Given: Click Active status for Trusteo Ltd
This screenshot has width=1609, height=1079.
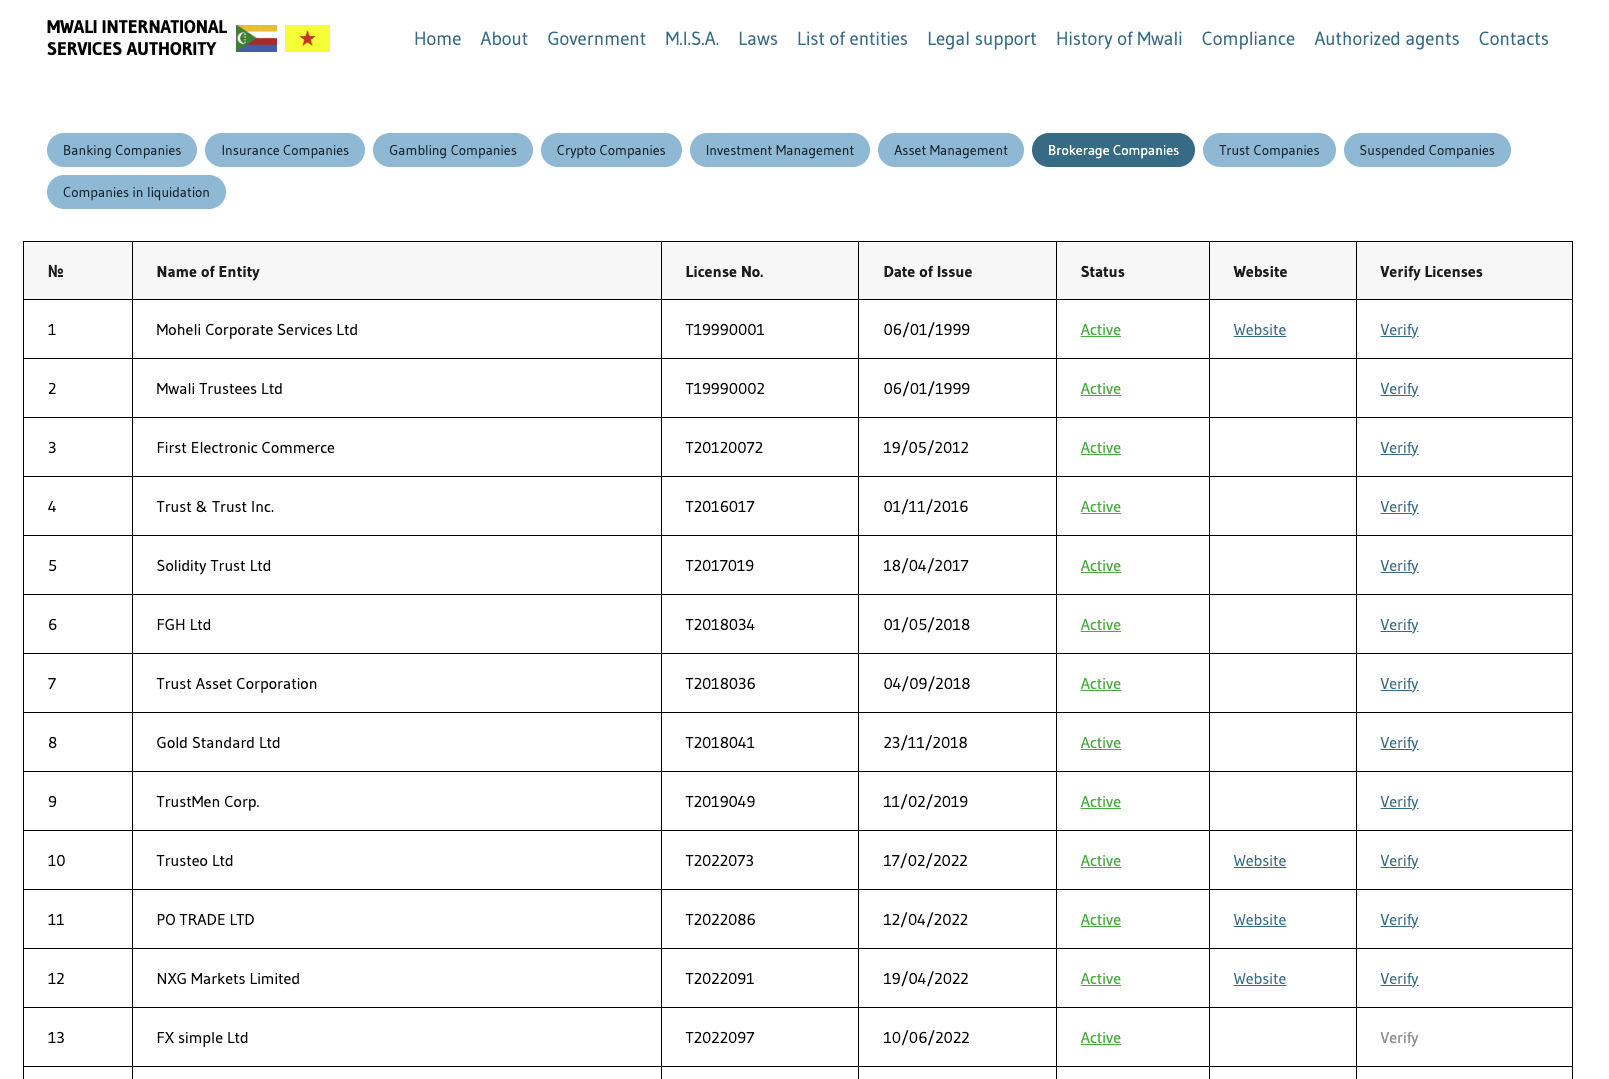Looking at the screenshot, I should [1100, 861].
